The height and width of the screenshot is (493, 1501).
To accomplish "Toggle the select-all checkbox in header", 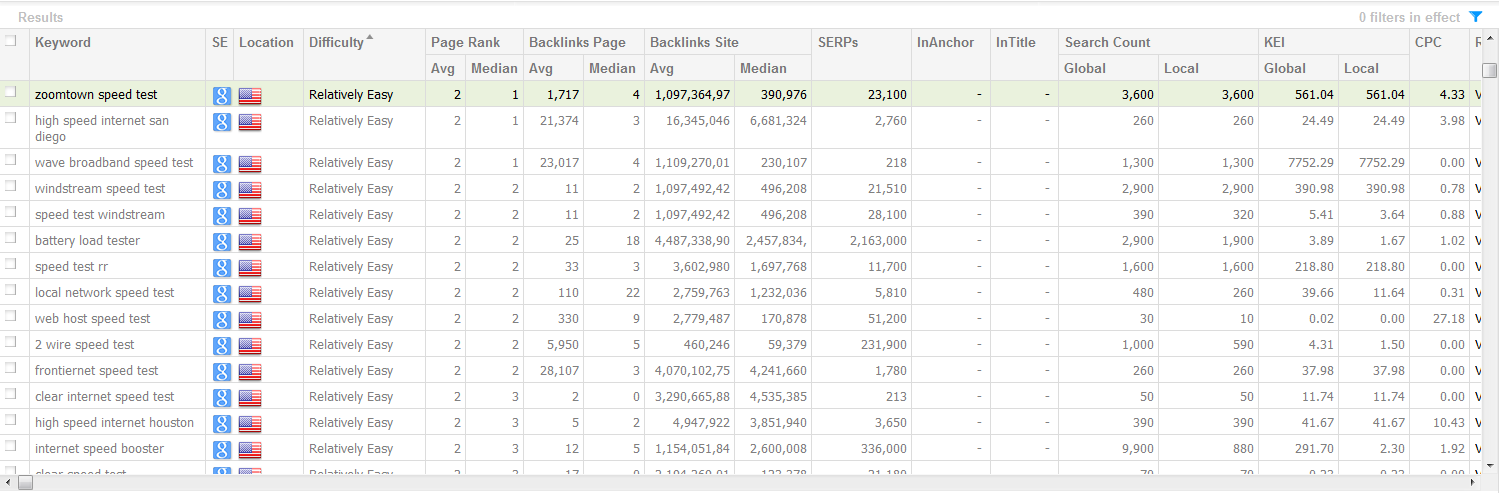I will pyautogui.click(x=11, y=41).
